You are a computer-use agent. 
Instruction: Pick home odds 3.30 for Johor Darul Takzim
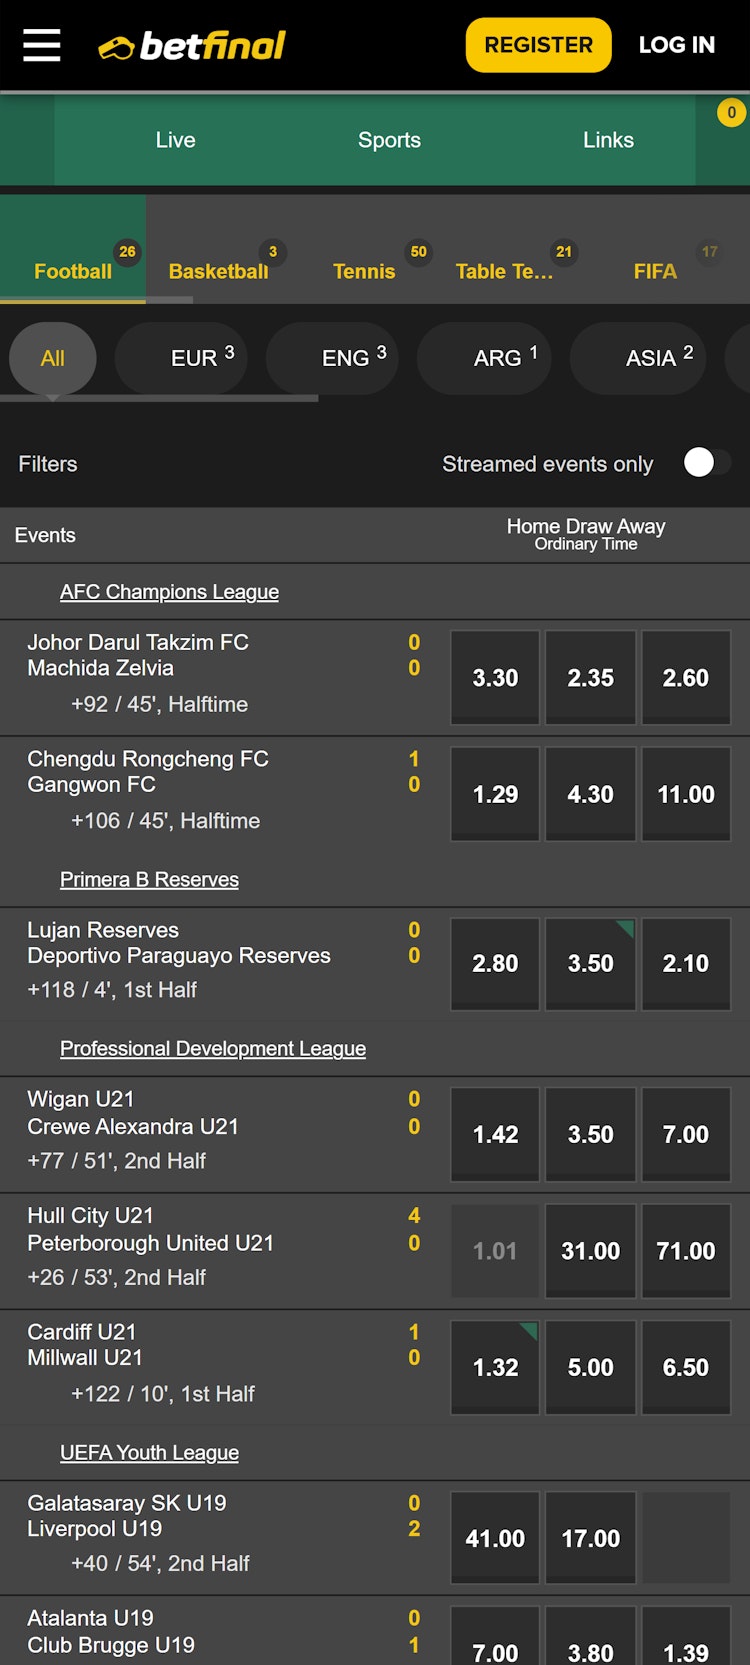tap(495, 678)
